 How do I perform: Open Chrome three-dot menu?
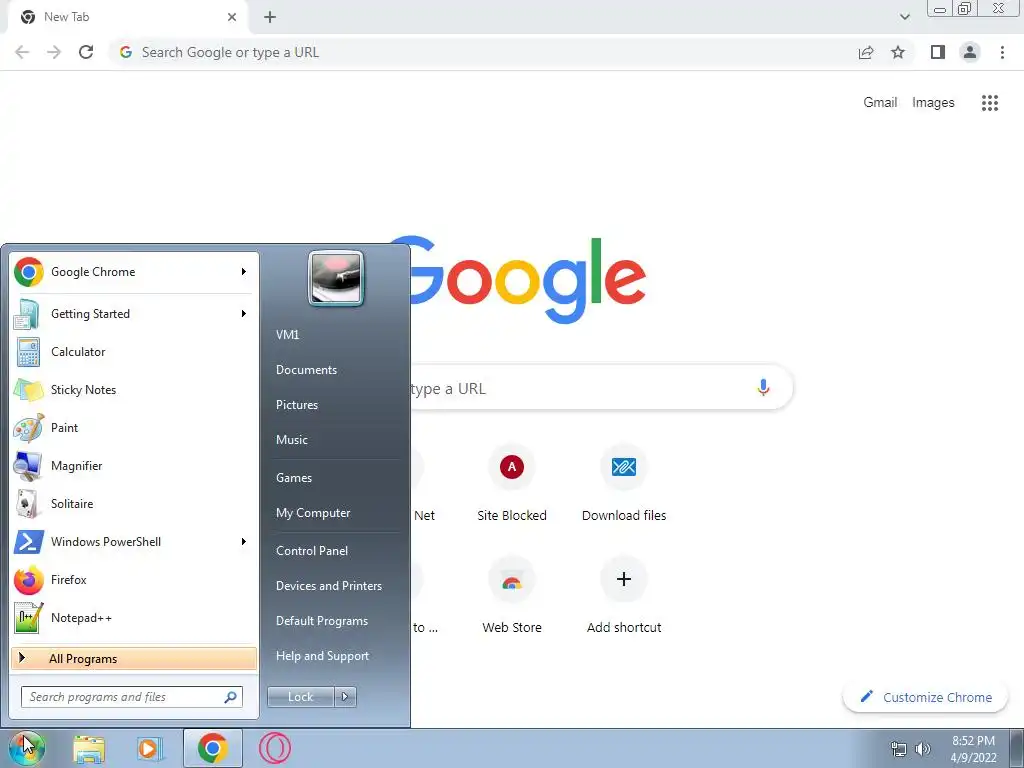[1002, 52]
